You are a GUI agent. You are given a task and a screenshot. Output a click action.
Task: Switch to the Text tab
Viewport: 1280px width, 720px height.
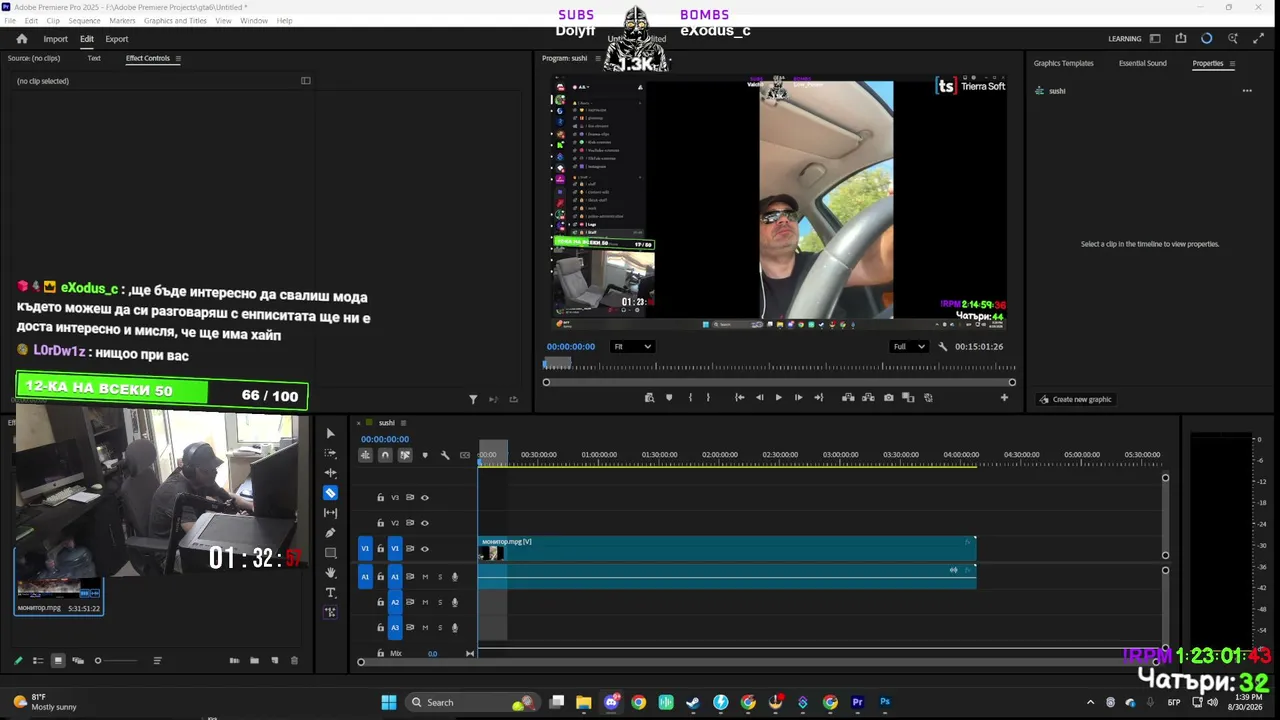94,58
